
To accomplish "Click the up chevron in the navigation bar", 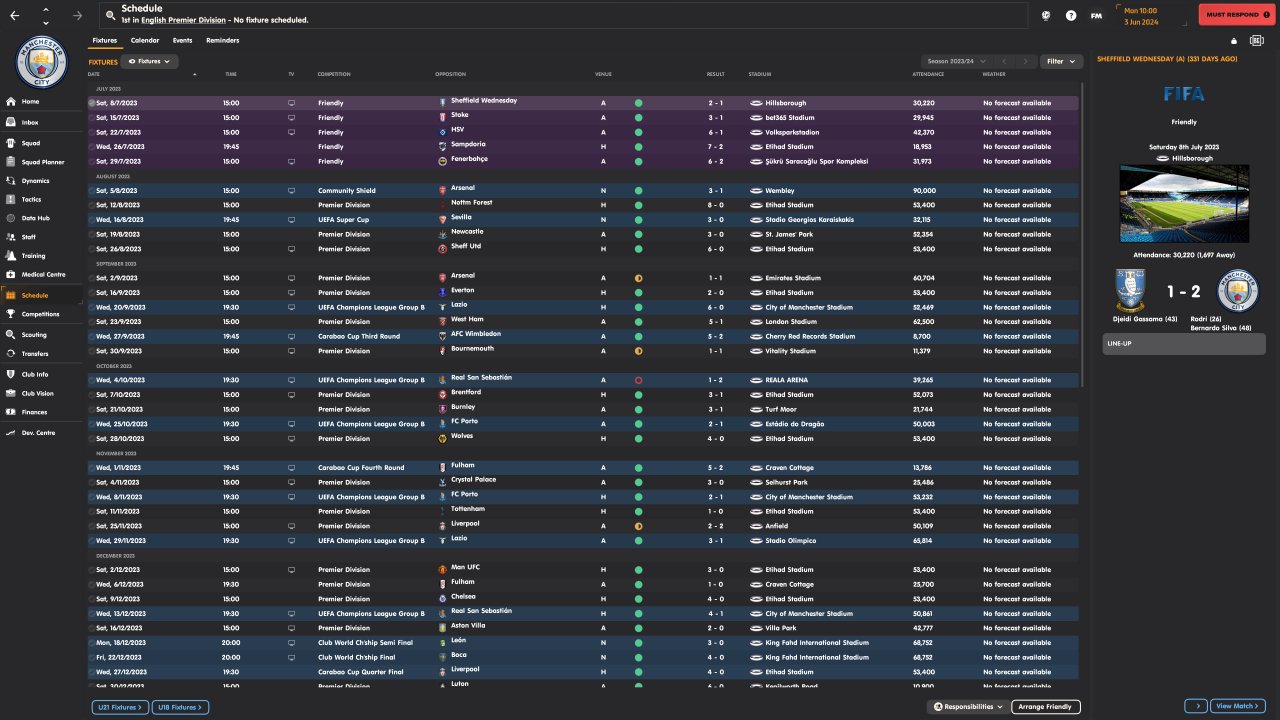I will point(46,10).
